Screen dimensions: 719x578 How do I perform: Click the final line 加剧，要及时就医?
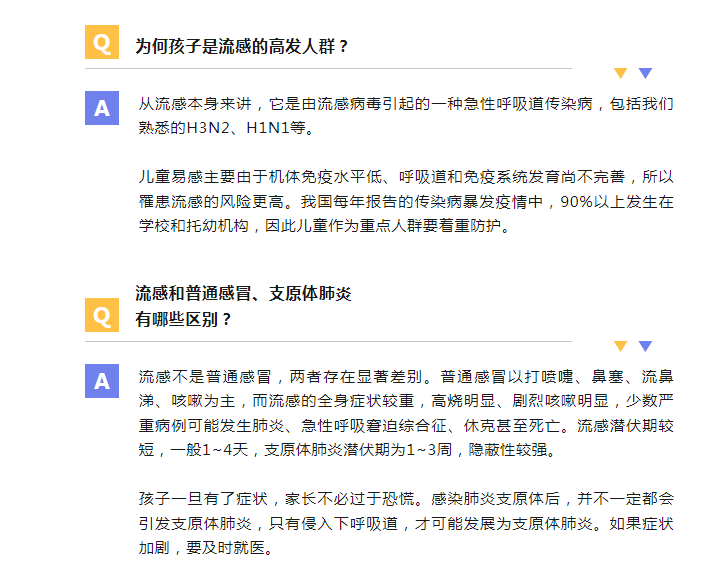tap(206, 548)
